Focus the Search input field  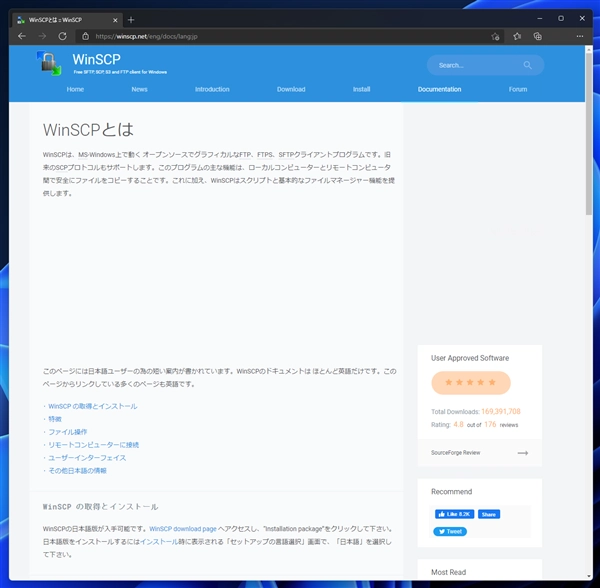(485, 65)
